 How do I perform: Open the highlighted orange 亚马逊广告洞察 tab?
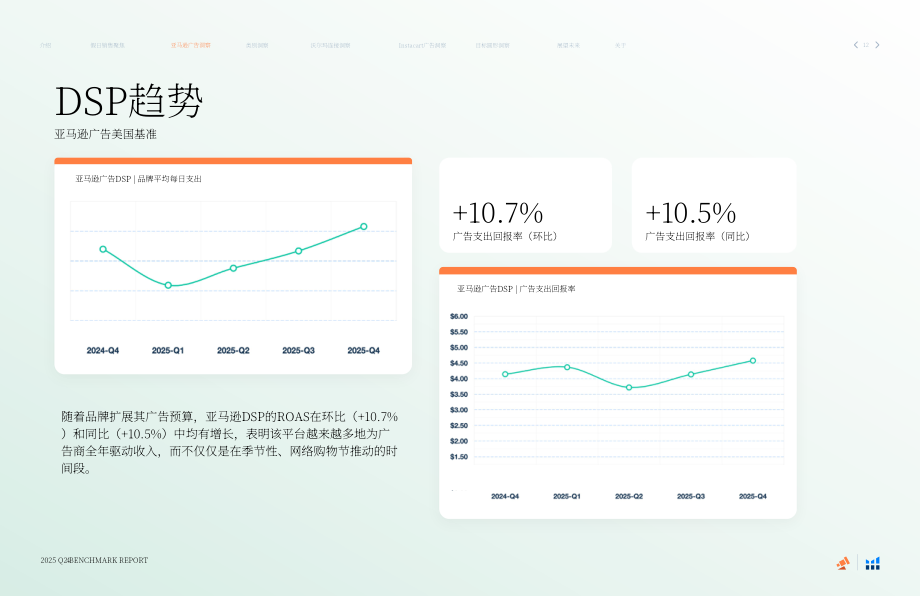[191, 45]
